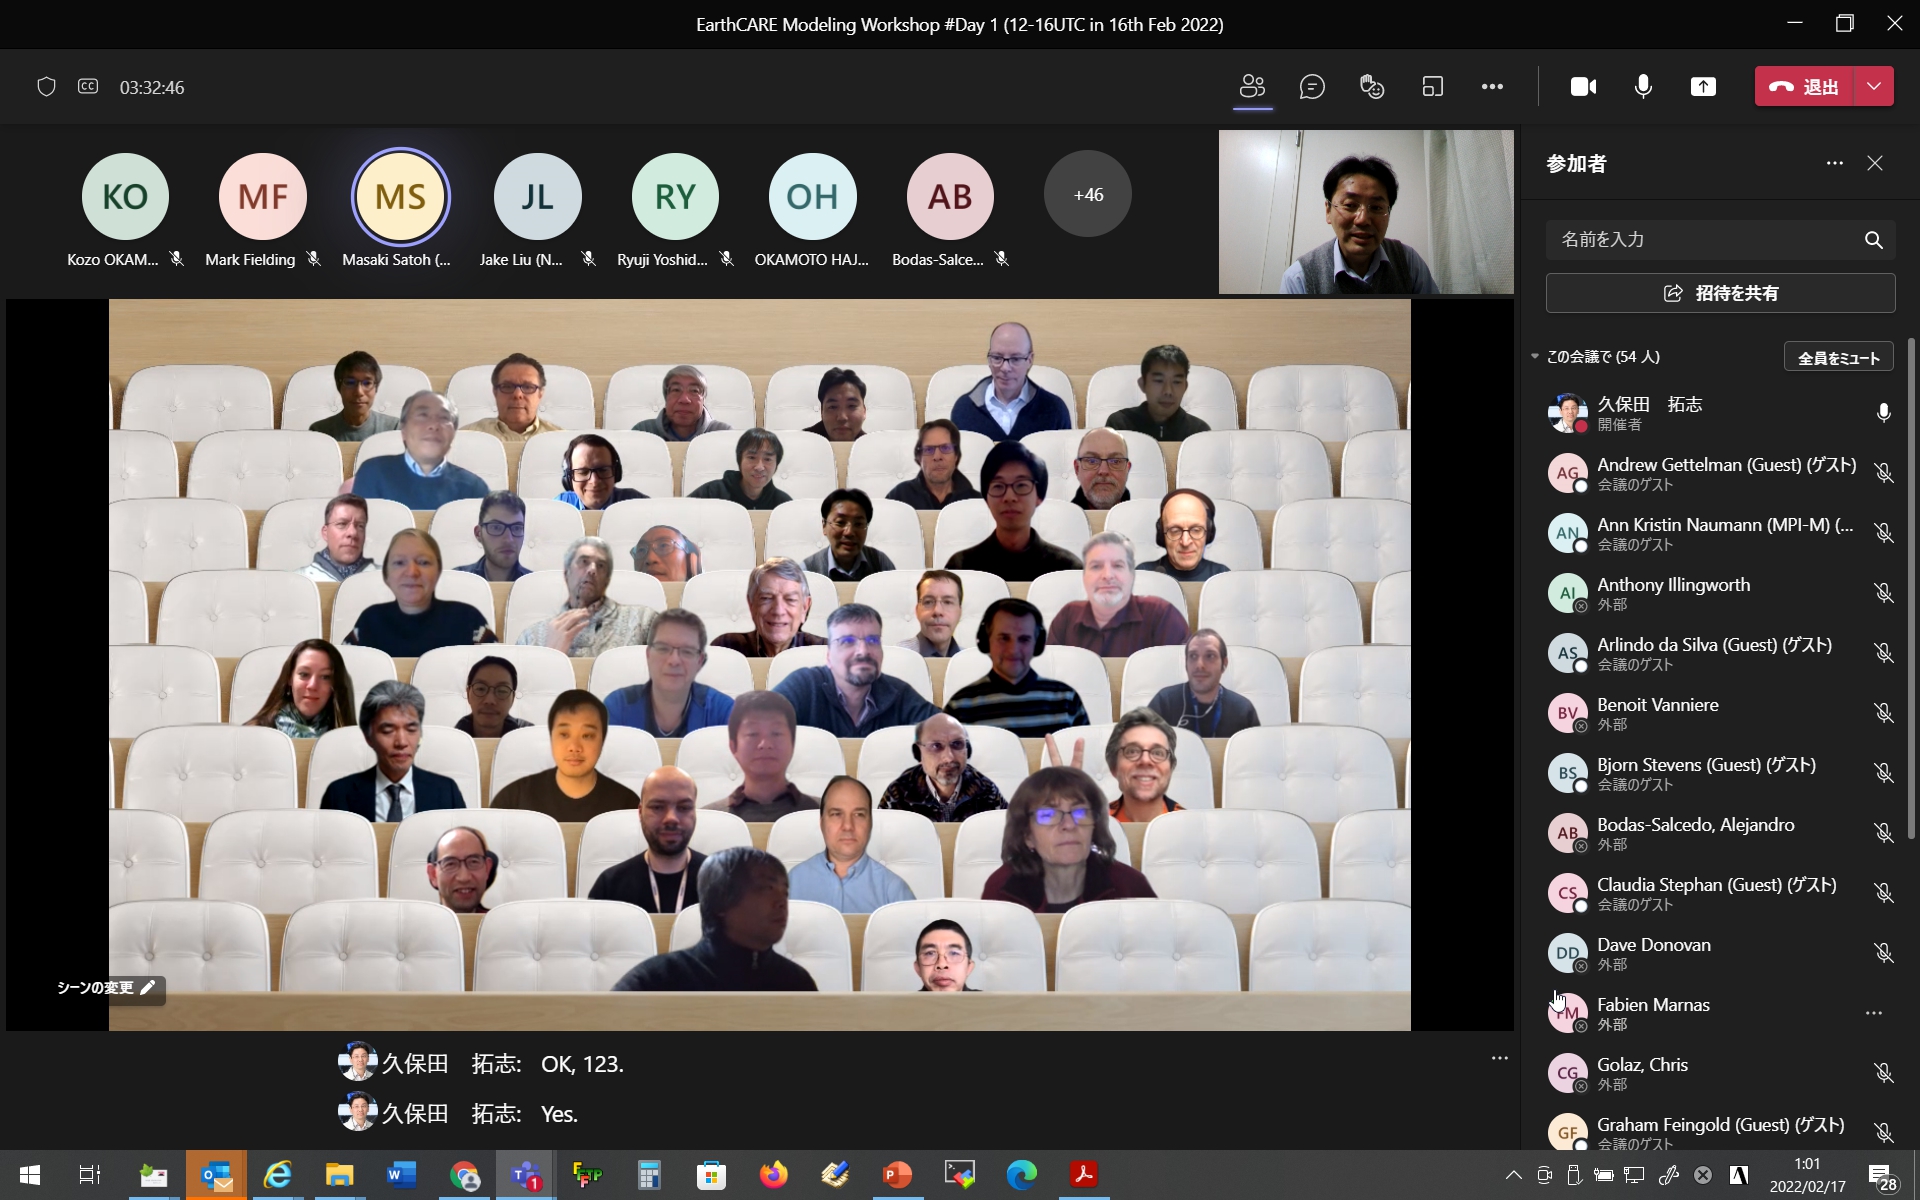This screenshot has width=1920, height=1200.
Task: Open participants panel more options ellipsis
Action: [1834, 163]
